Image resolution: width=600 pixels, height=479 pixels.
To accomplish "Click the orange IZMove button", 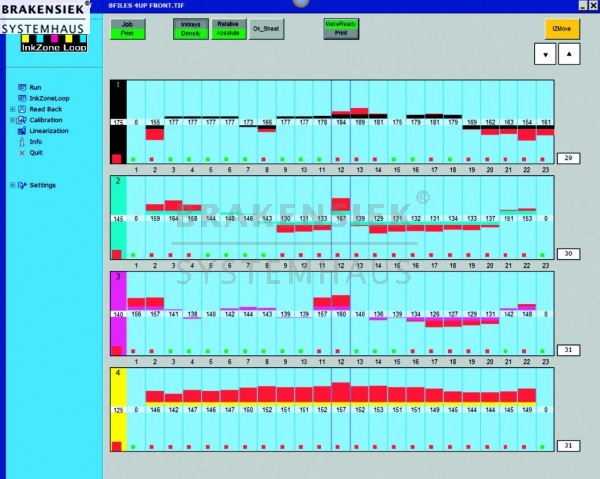I will tap(562, 29).
